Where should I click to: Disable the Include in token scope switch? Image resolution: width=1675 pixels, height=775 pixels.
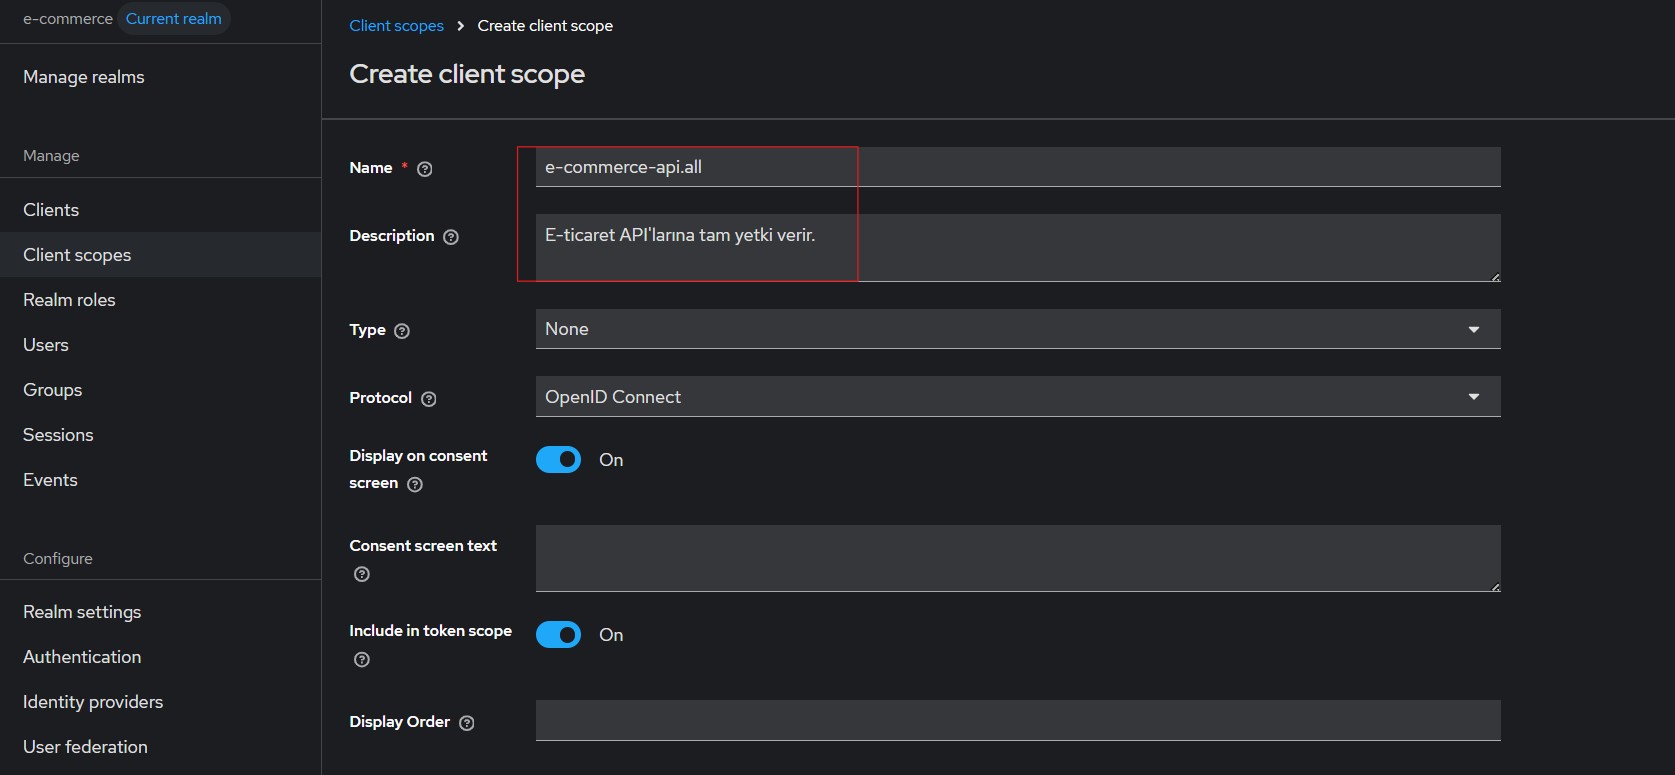click(558, 635)
